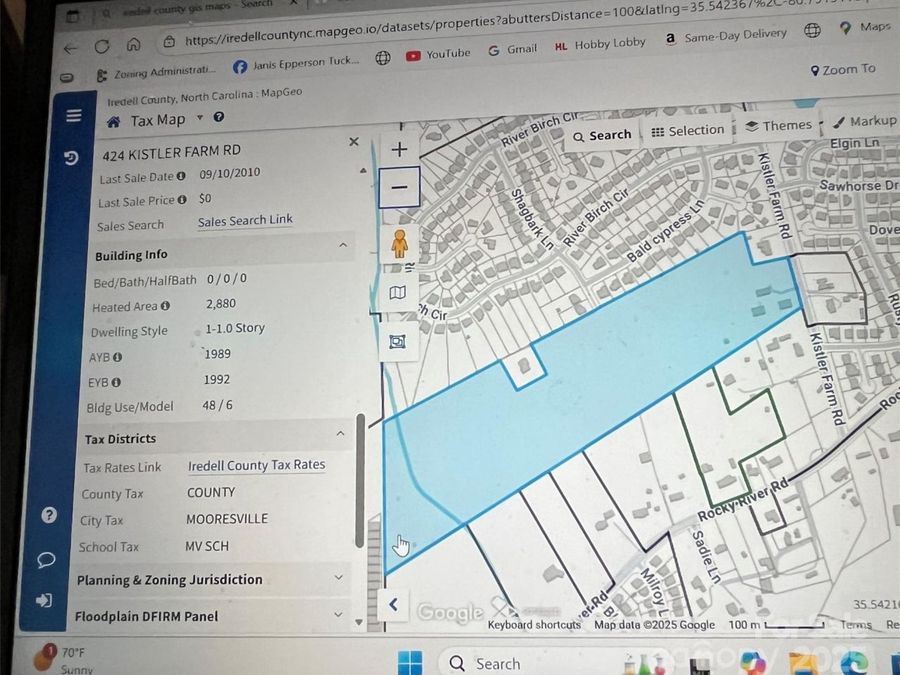Image resolution: width=900 pixels, height=675 pixels.
Task: Zoom out with the minus button
Action: click(x=399, y=187)
